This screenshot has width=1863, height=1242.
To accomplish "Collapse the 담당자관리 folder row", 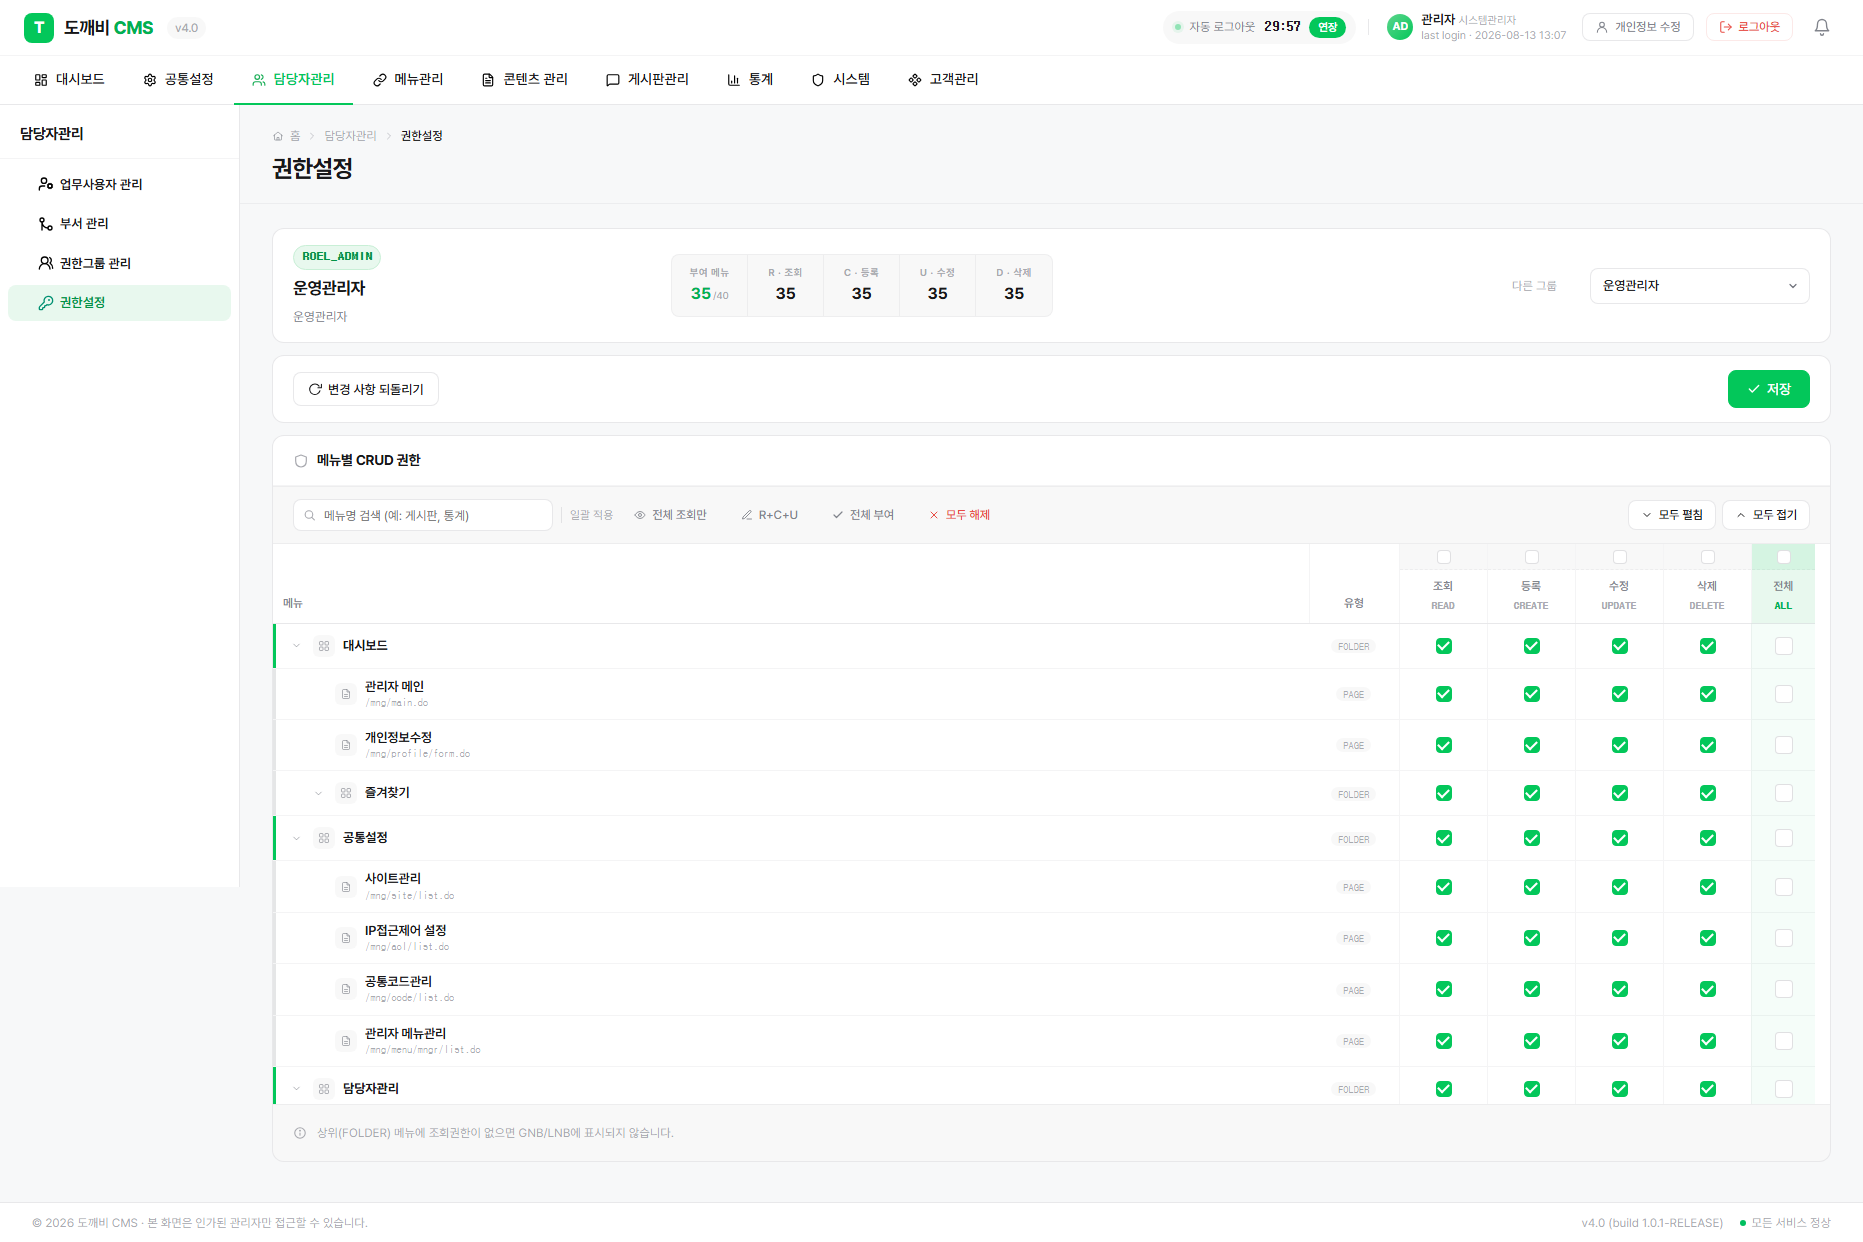I will coord(297,1089).
